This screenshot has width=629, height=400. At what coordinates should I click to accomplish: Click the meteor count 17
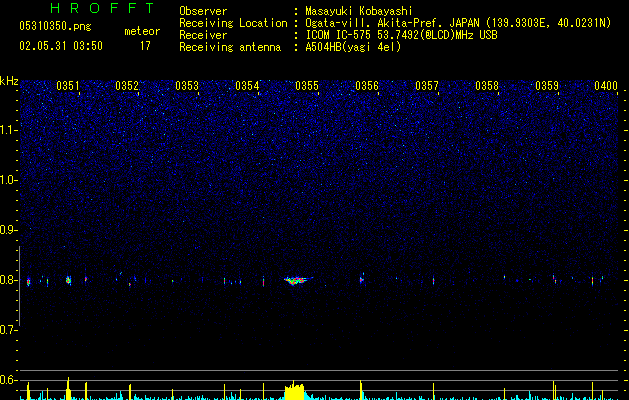tap(145, 46)
